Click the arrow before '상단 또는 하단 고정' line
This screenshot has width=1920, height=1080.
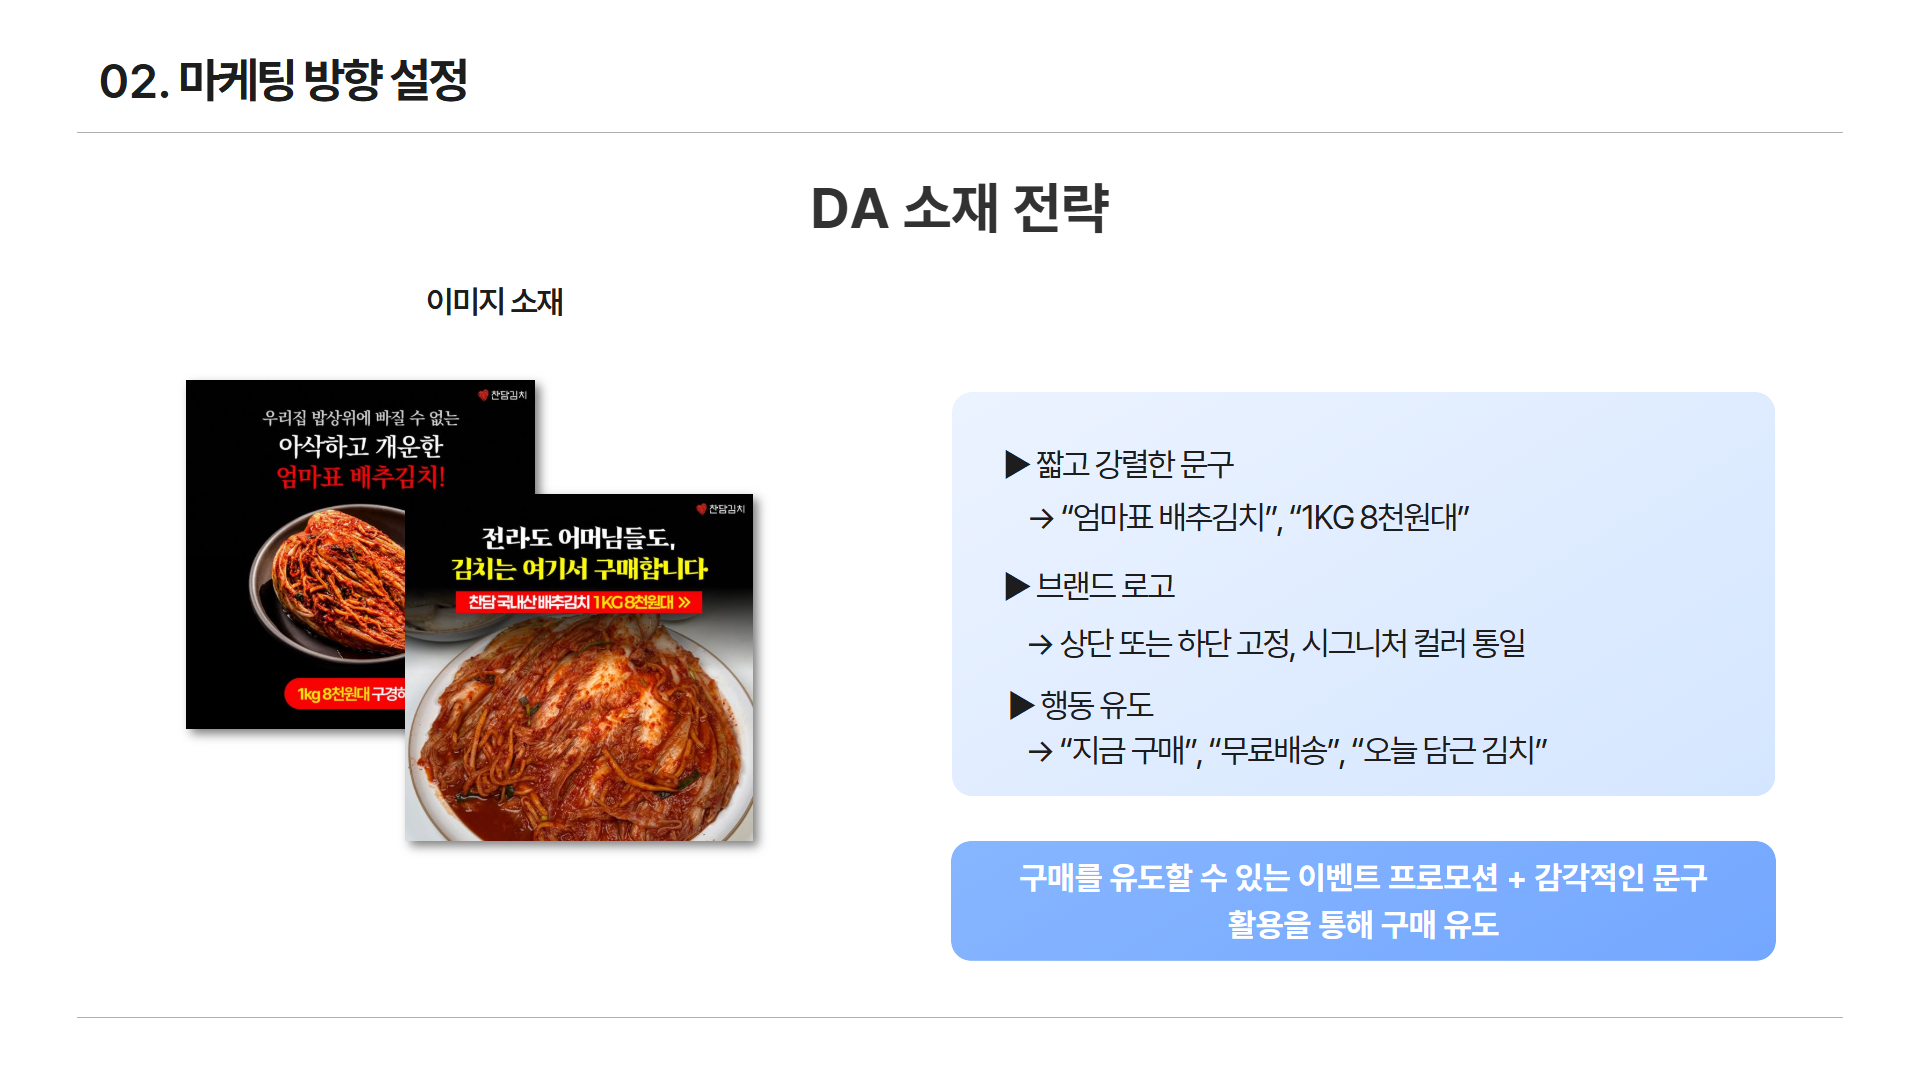pyautogui.click(x=1040, y=645)
